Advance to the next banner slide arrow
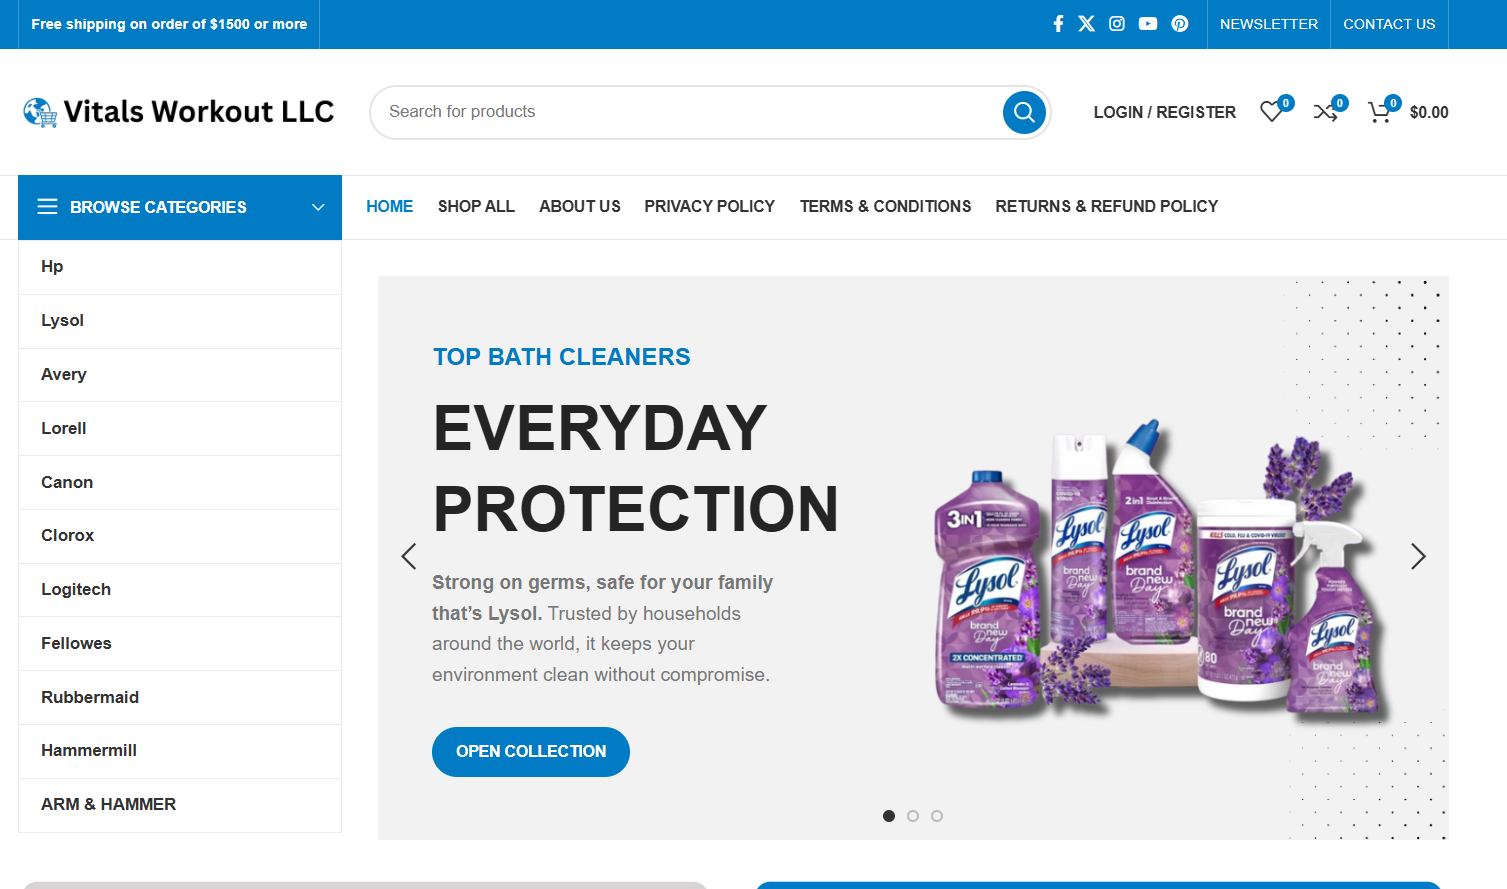This screenshot has width=1507, height=889. click(x=1418, y=556)
